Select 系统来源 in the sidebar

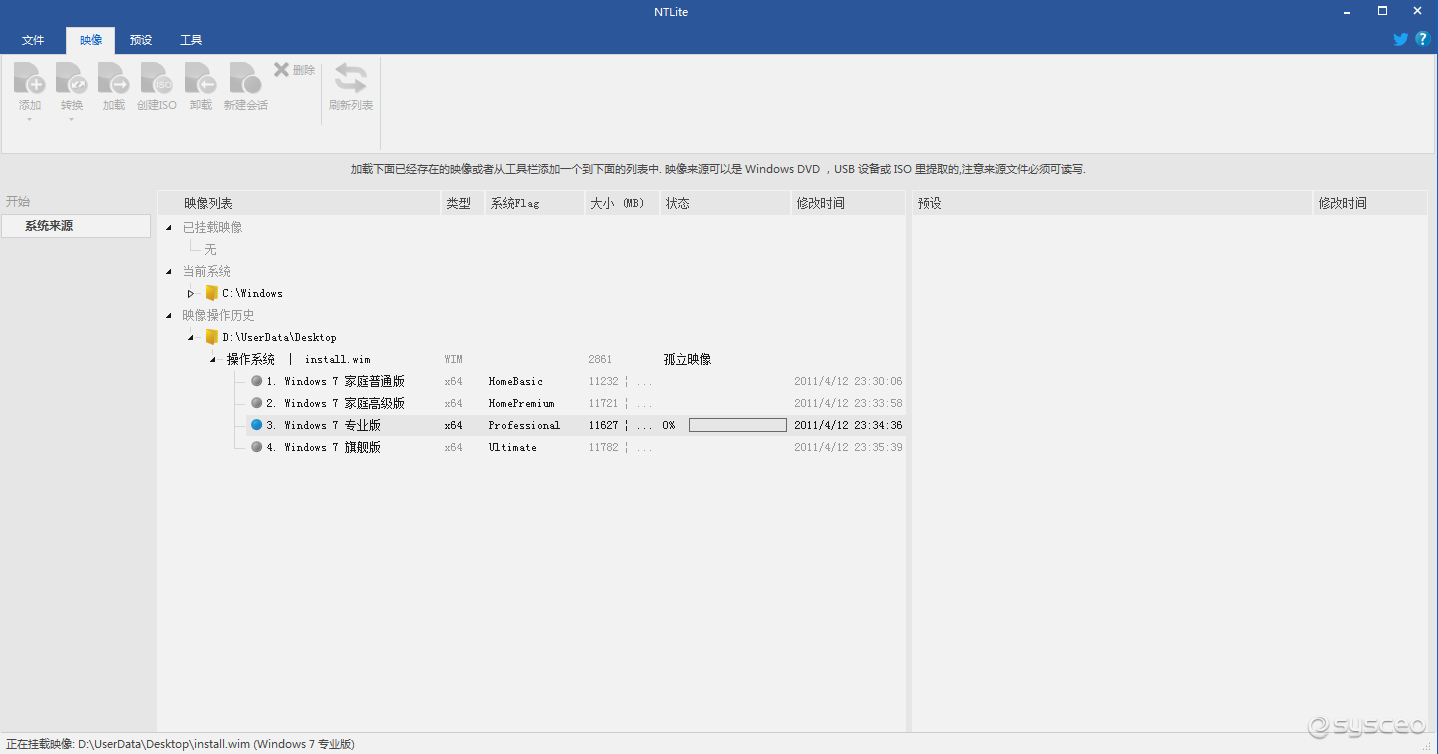click(76, 226)
